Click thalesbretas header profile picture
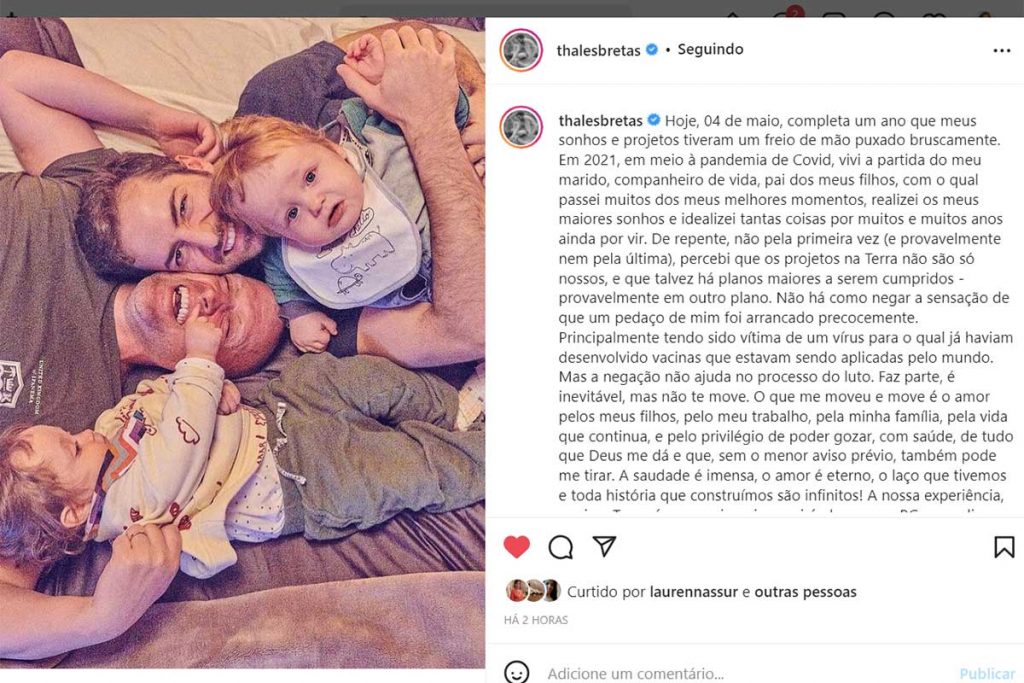Image resolution: width=1024 pixels, height=683 pixels. pos(521,50)
